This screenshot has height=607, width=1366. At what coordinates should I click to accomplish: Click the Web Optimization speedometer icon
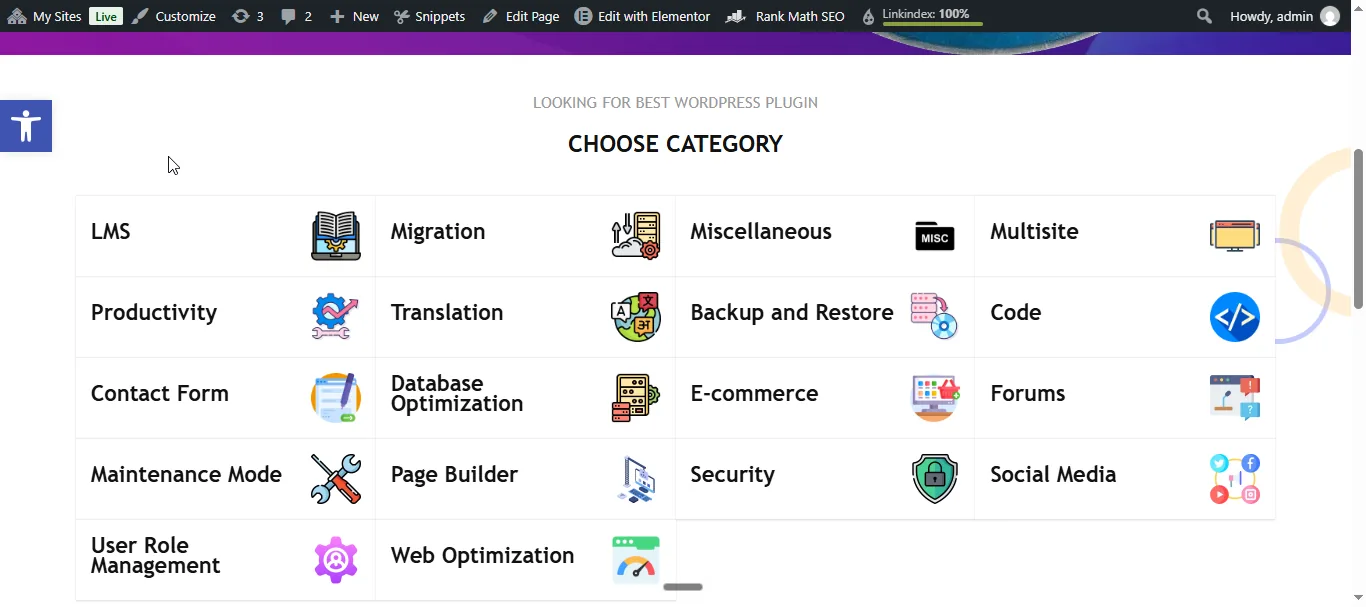click(635, 560)
